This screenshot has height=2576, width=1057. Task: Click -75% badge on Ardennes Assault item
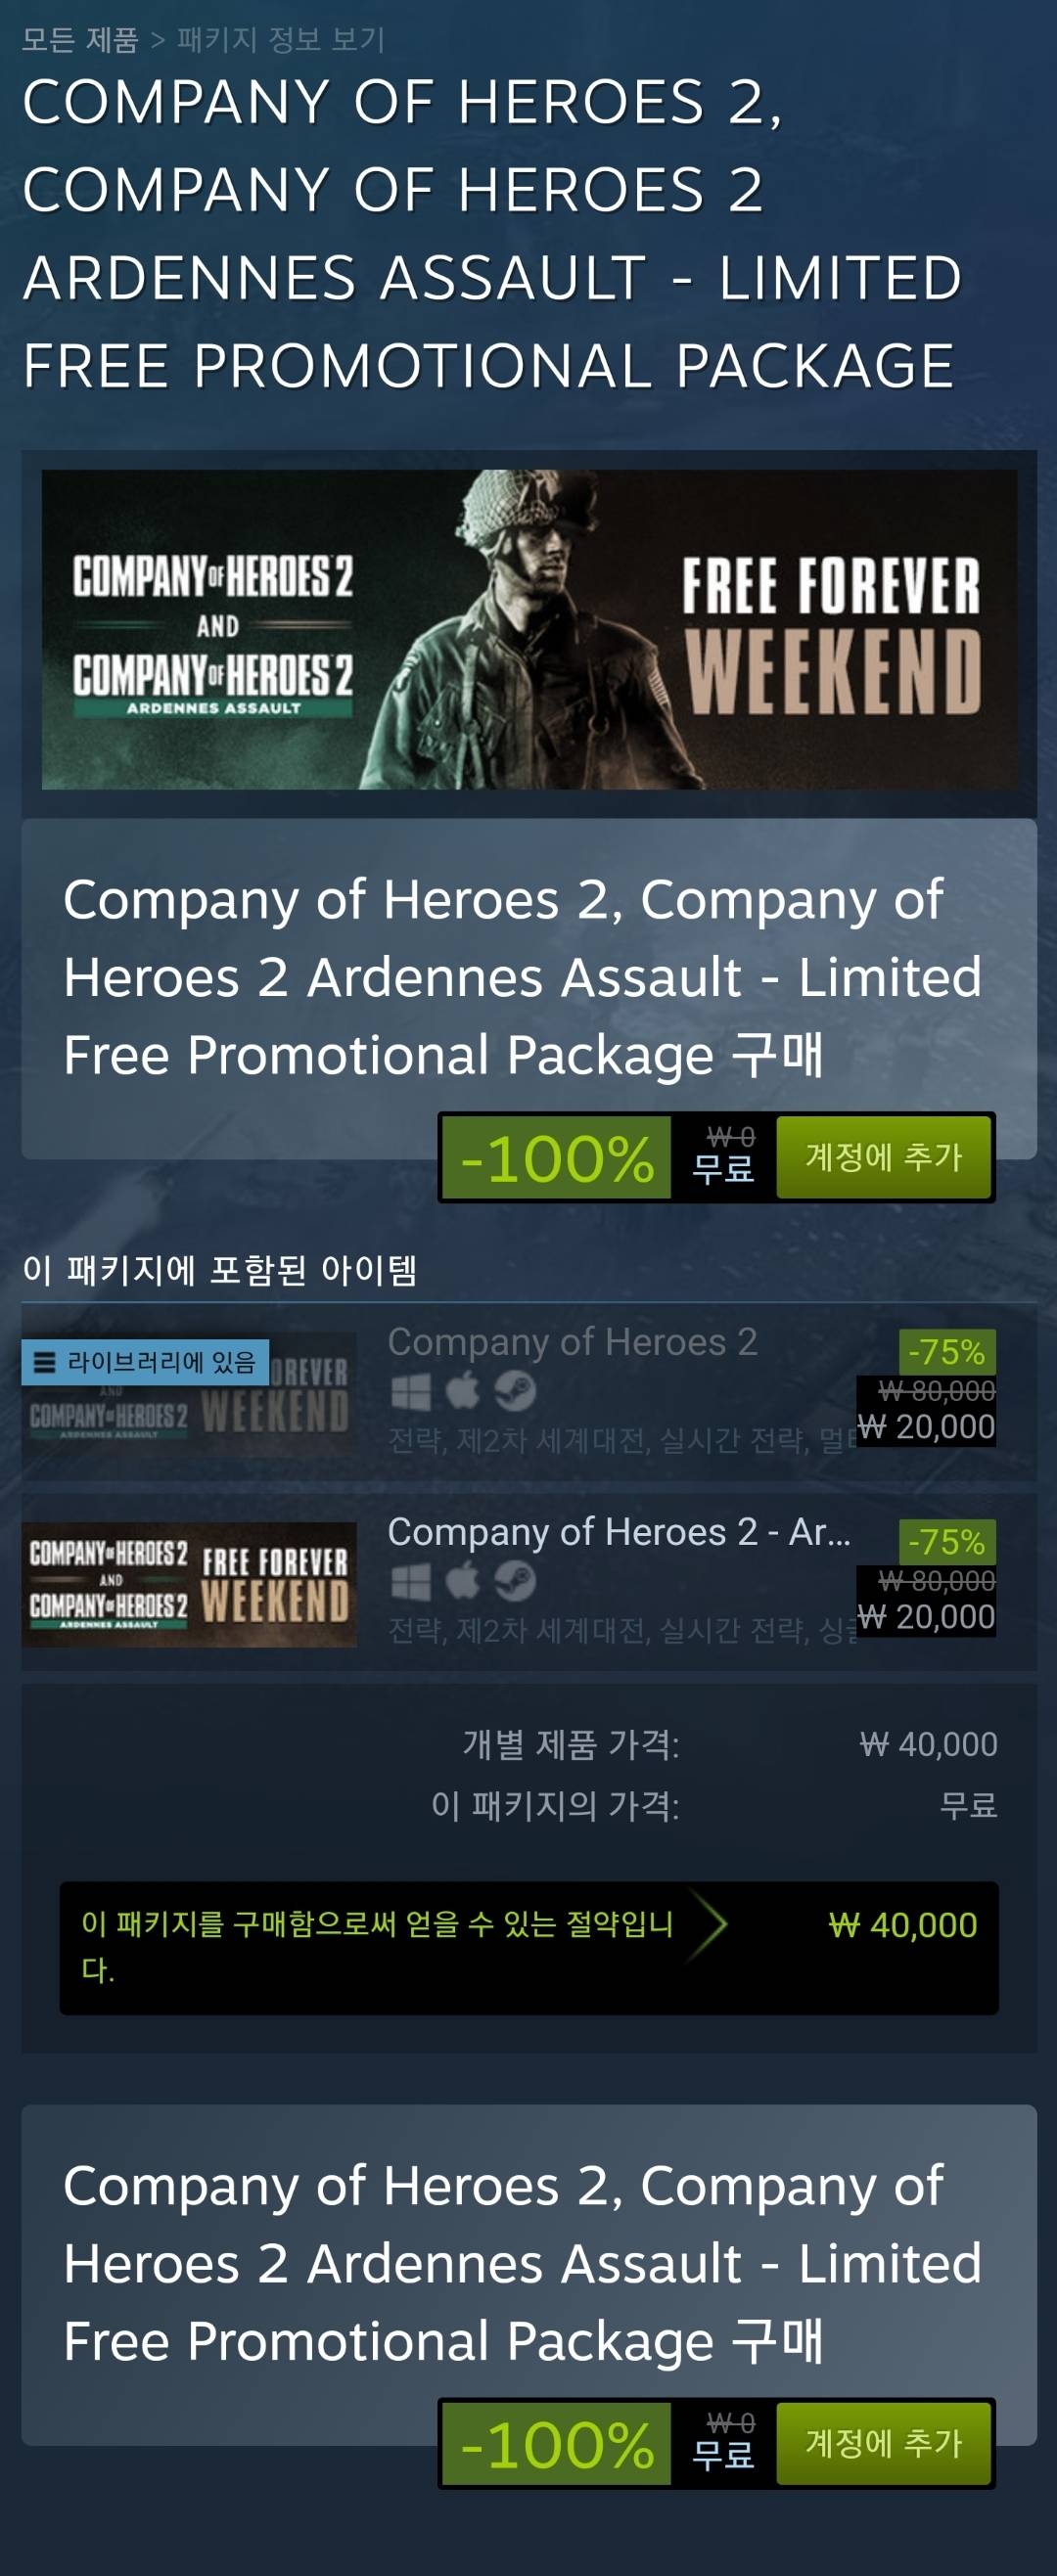pyautogui.click(x=946, y=1542)
